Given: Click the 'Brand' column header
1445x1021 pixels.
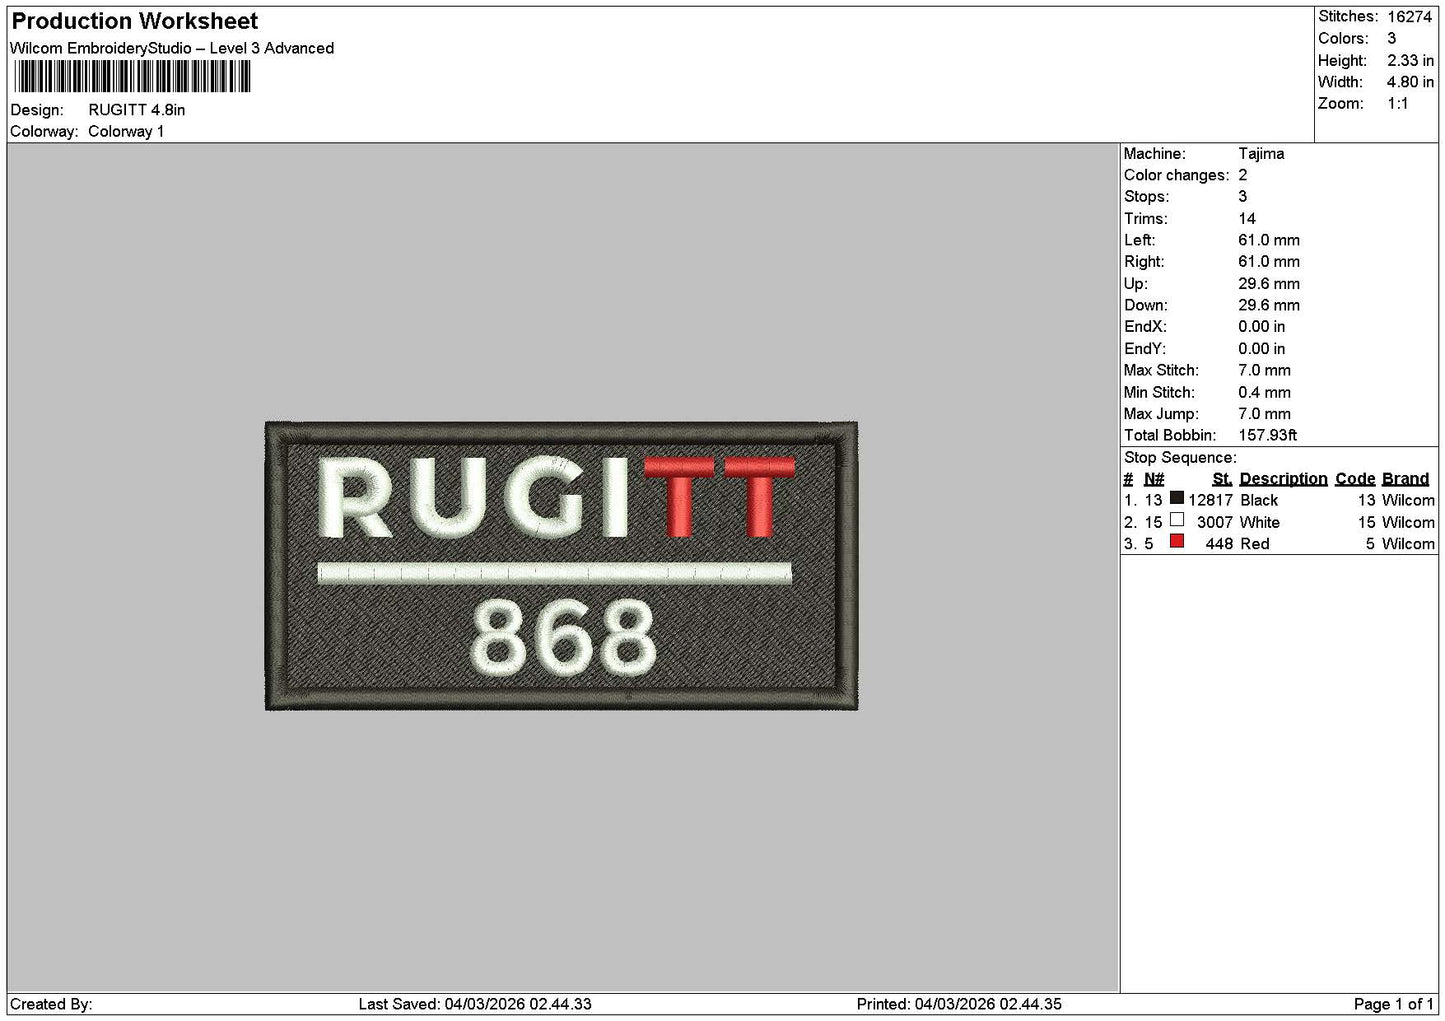Looking at the screenshot, I should coord(1405,479).
